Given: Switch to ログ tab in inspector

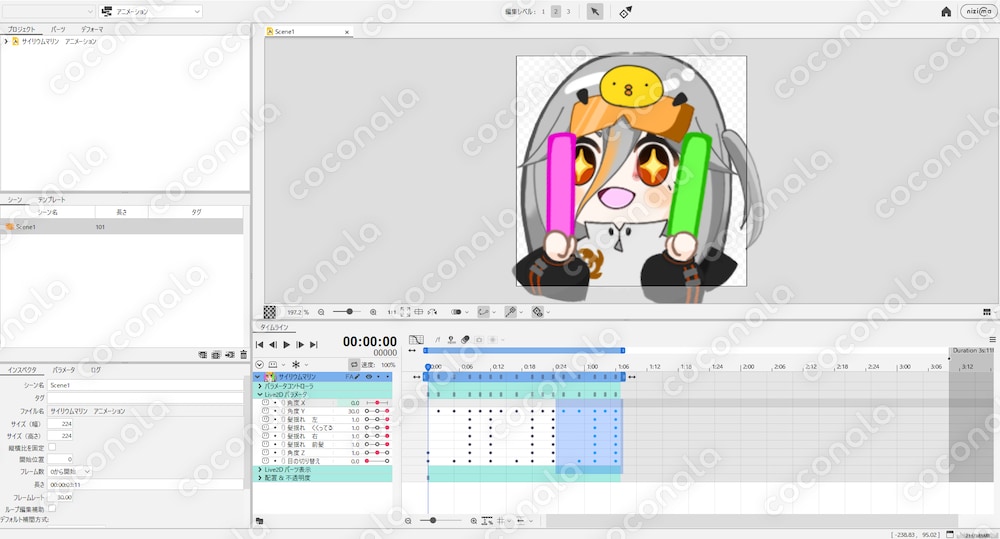Looking at the screenshot, I should 95,370.
